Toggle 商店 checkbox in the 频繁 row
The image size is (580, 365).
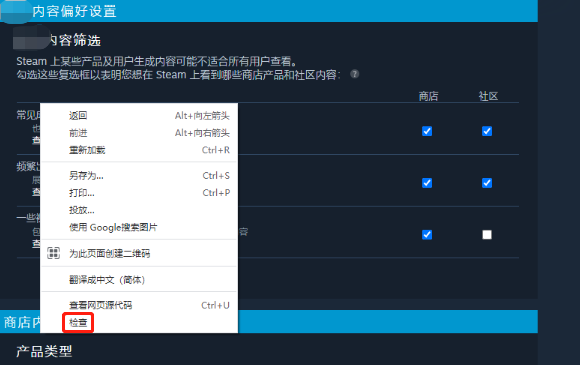[x=427, y=183]
